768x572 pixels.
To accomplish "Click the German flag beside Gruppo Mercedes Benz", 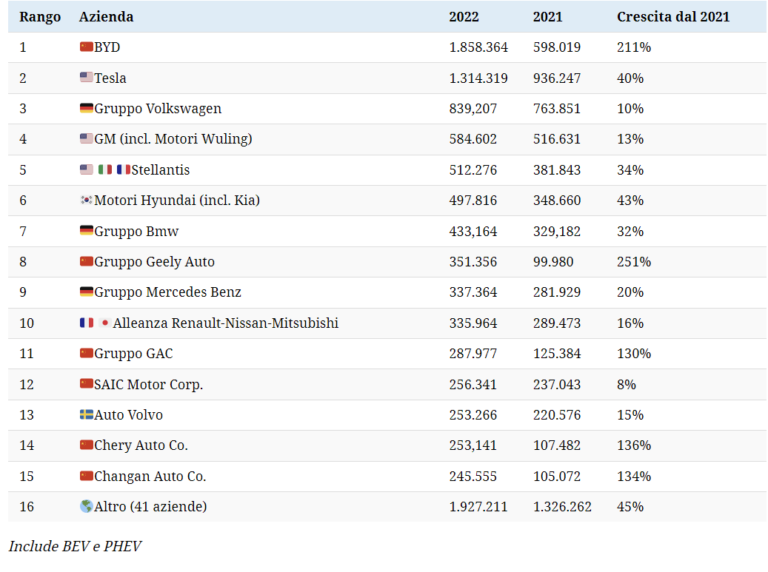I will tap(86, 291).
